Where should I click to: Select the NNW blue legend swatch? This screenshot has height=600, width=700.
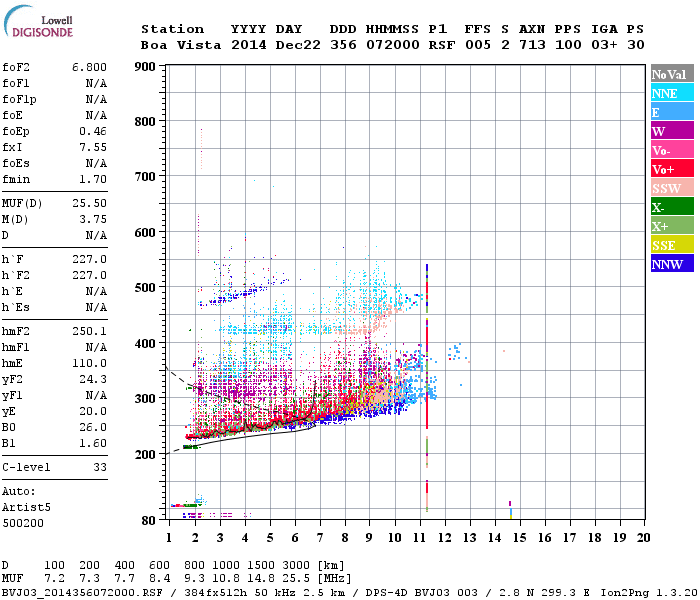[672, 263]
